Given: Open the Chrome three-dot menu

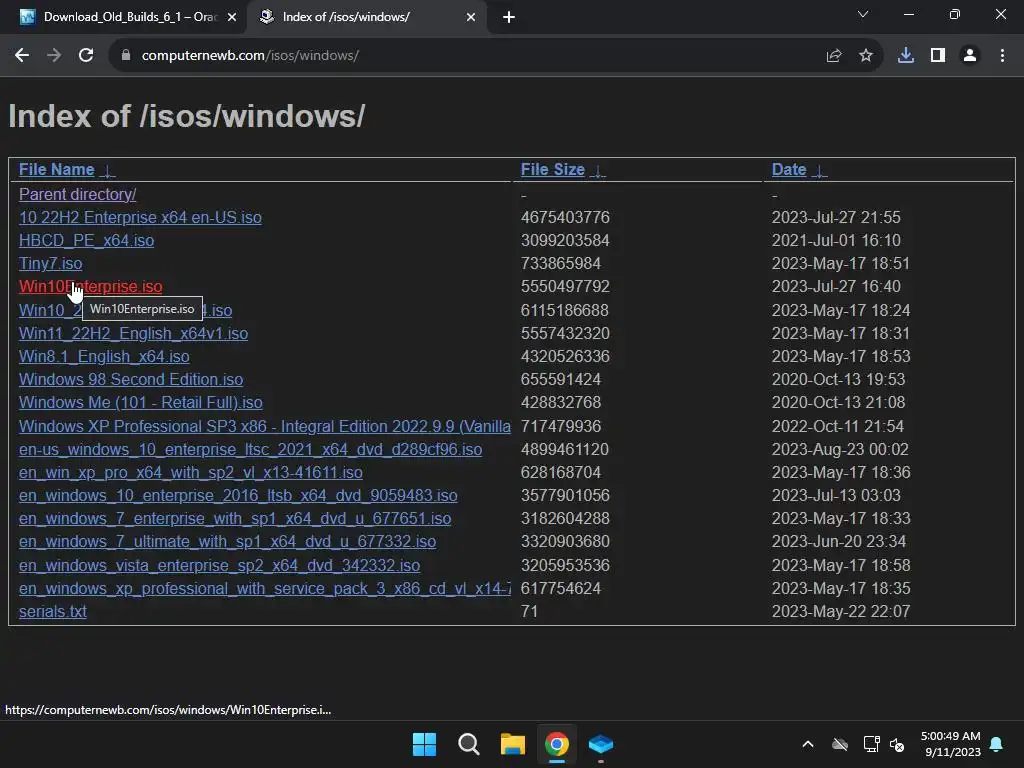Looking at the screenshot, I should click(x=1002, y=56).
